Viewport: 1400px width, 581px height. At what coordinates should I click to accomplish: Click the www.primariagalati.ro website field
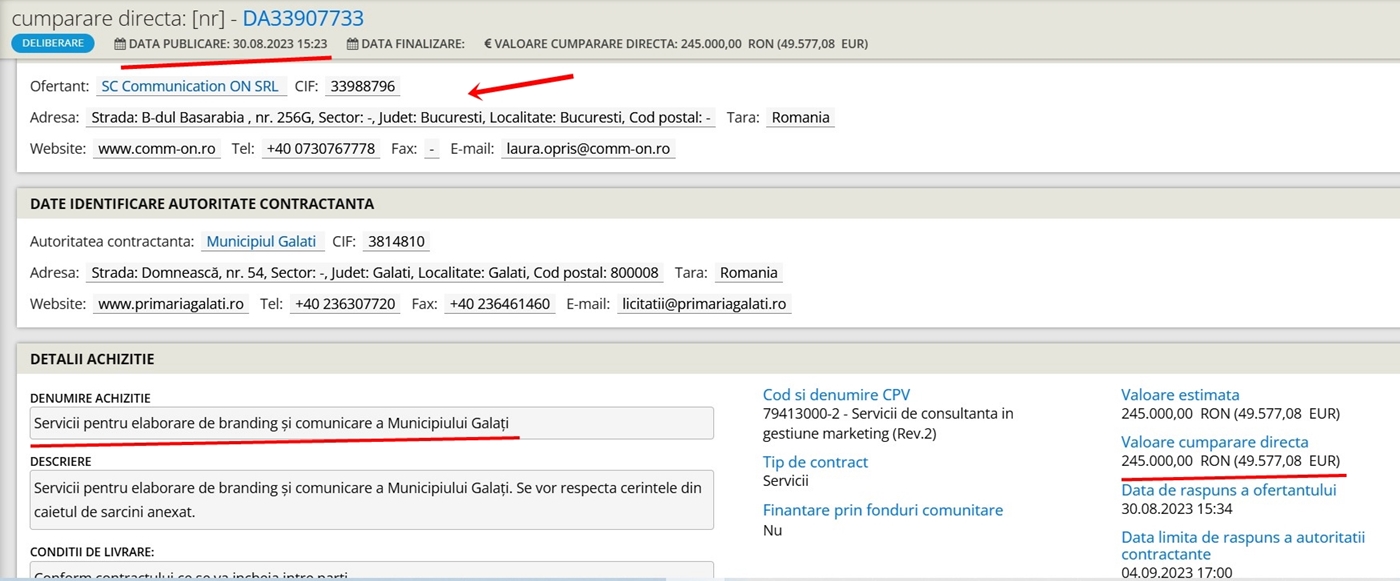click(172, 304)
